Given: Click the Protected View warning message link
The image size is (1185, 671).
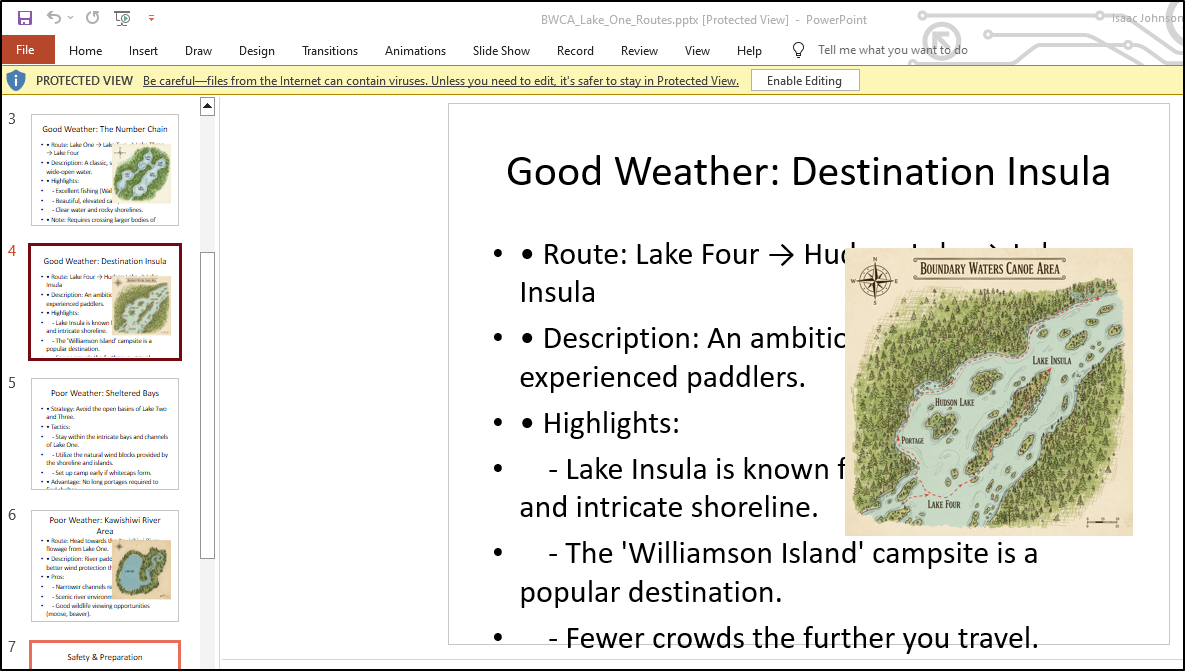Looking at the screenshot, I should [441, 81].
